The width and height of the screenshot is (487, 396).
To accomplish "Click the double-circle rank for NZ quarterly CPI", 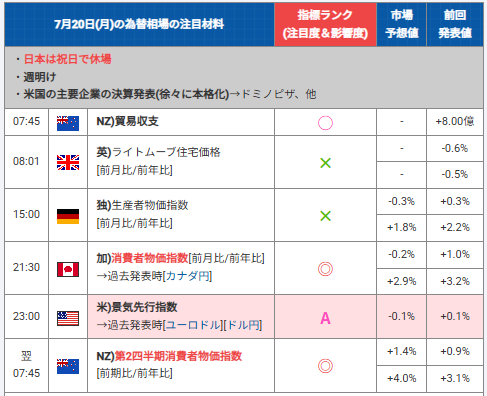I will 325,366.
